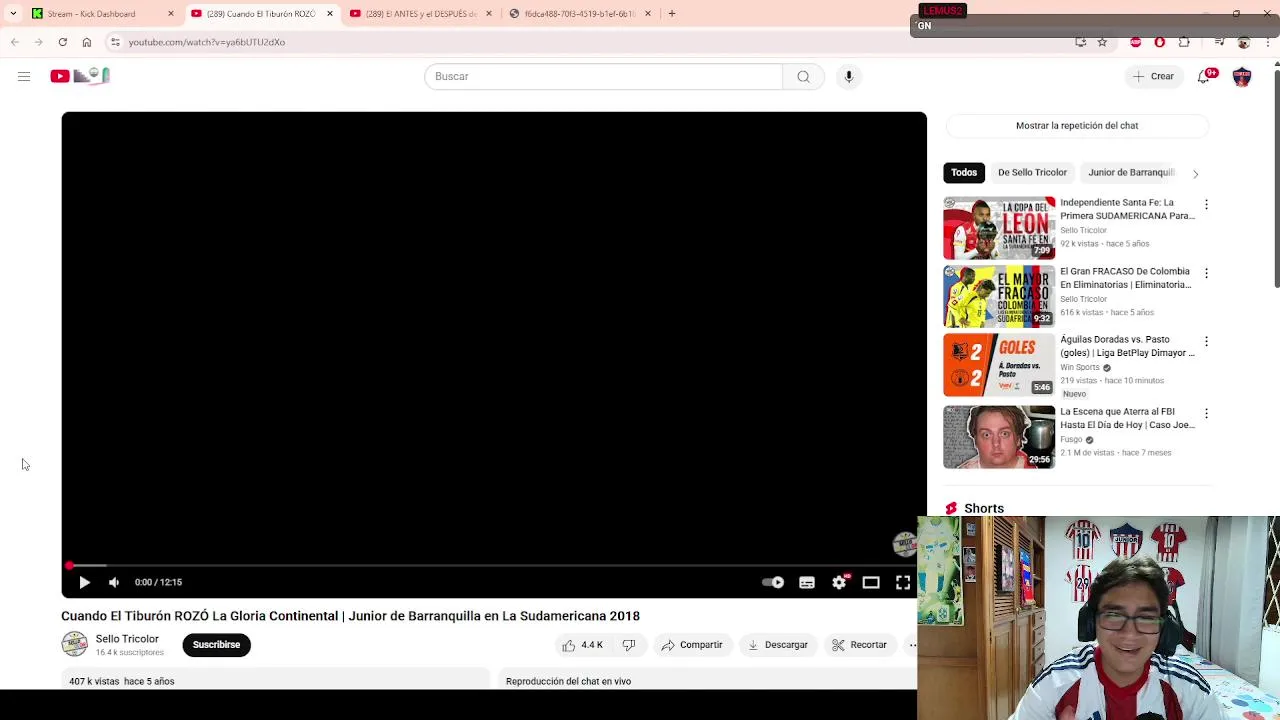Open the YouTube account avatar menu
The height and width of the screenshot is (720, 1280).
click(x=1242, y=76)
